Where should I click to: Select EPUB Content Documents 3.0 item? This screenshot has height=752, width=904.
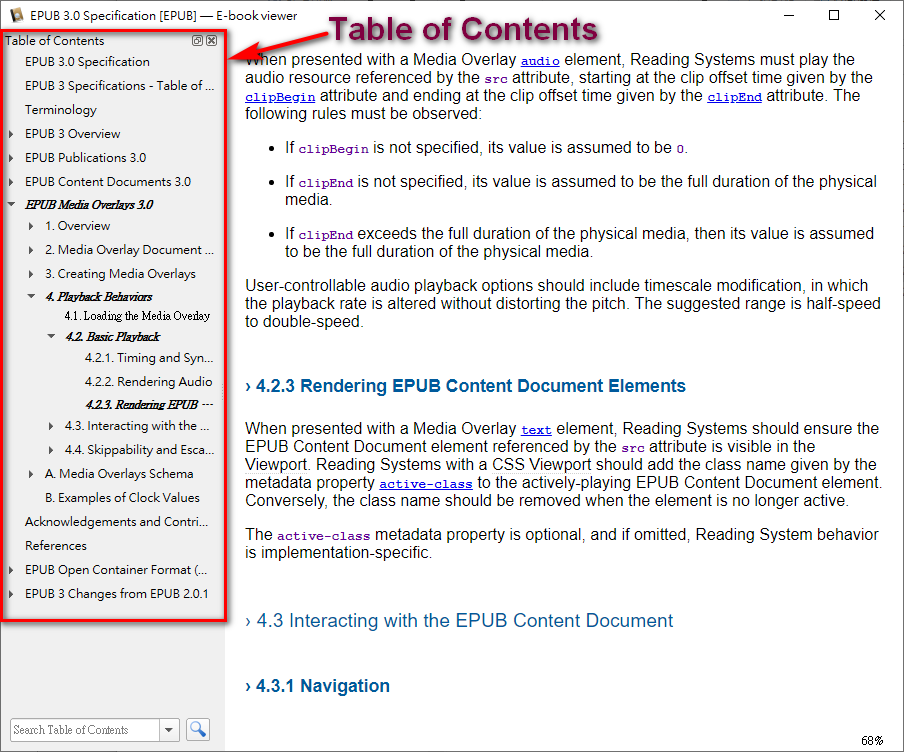coord(108,182)
